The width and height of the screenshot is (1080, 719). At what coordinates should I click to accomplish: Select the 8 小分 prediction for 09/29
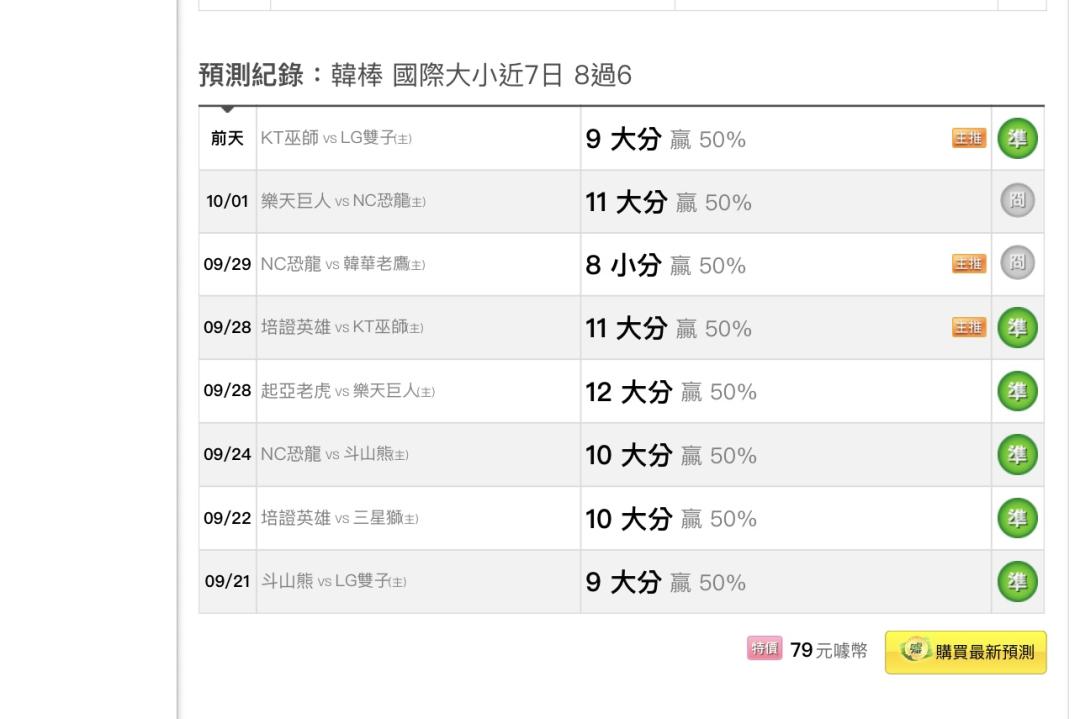(623, 265)
